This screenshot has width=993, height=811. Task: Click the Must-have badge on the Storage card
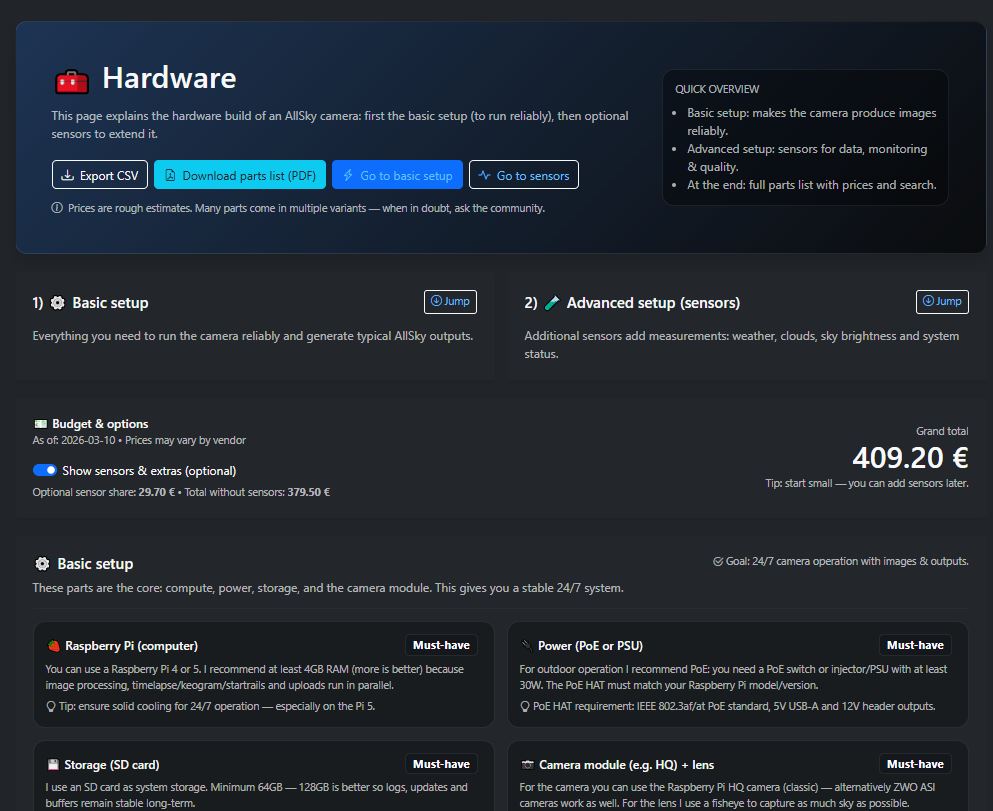point(441,763)
